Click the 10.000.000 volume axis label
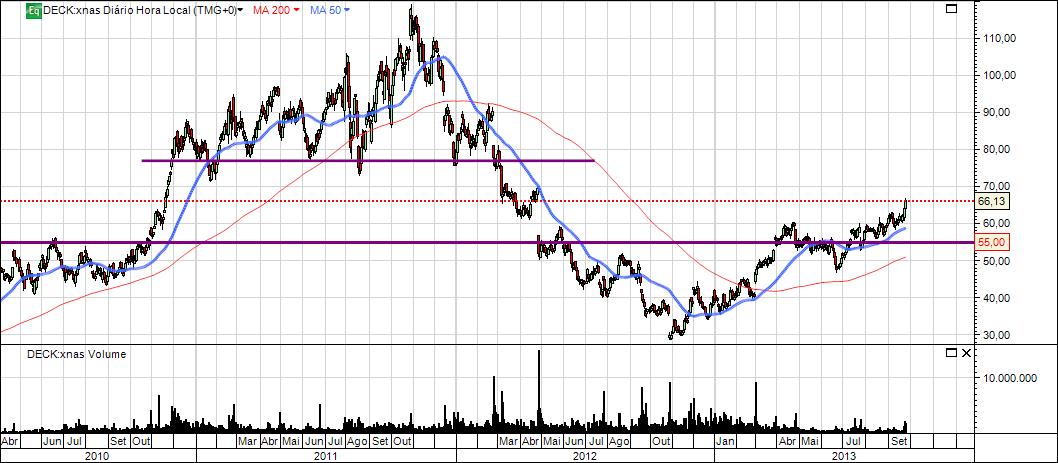 [x=1008, y=379]
